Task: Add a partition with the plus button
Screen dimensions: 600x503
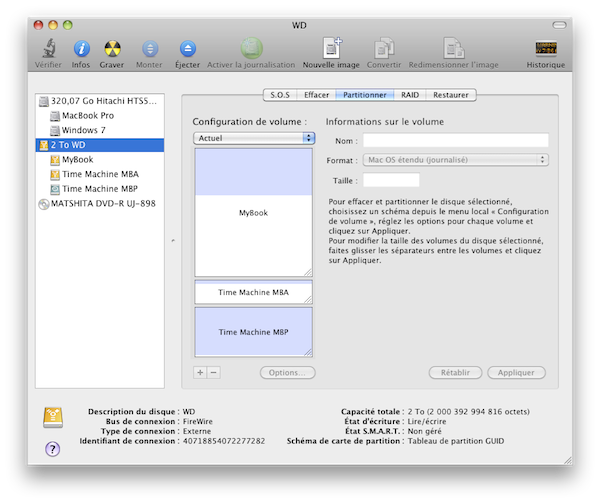Action: 200,372
